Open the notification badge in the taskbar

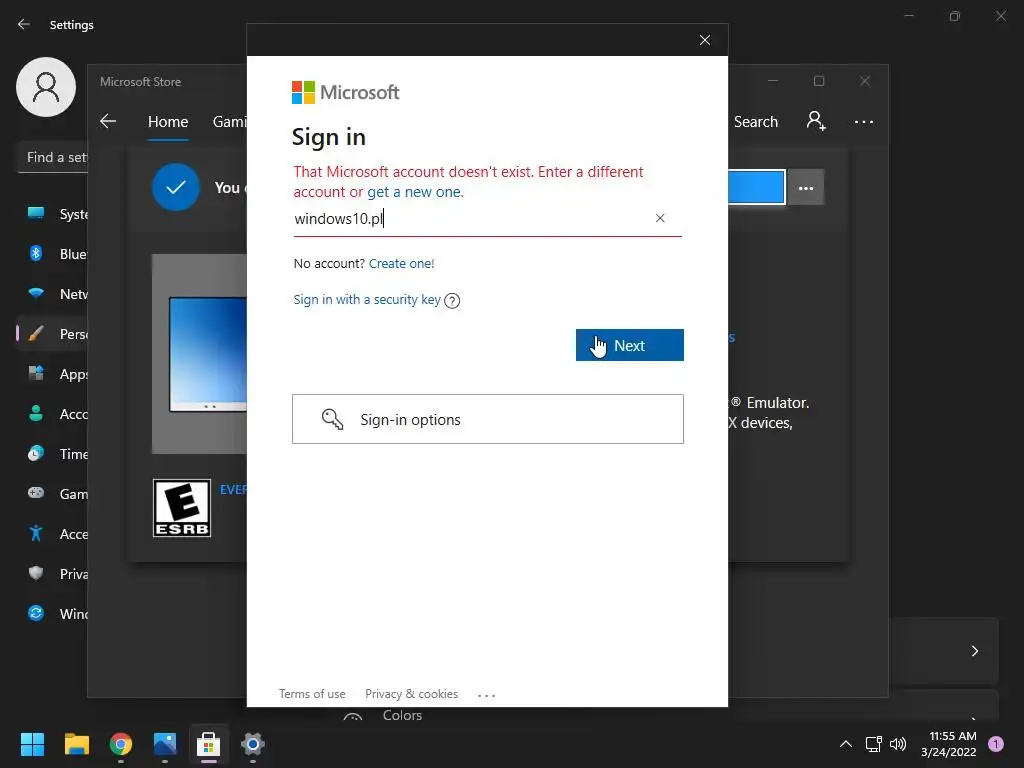[x=996, y=744]
